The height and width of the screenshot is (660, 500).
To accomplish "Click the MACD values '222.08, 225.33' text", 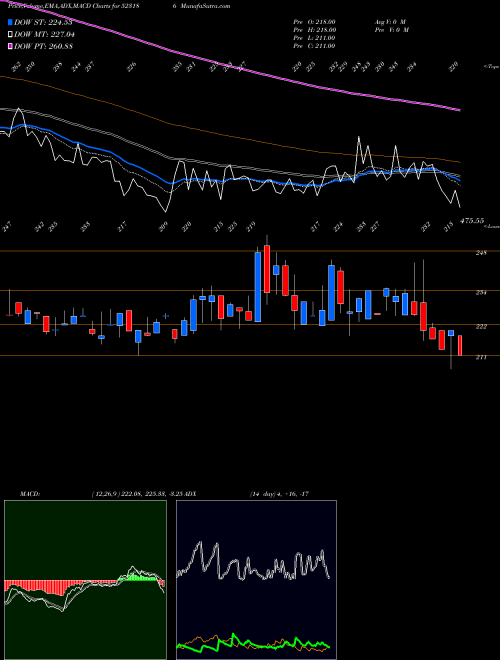I will pyautogui.click(x=144, y=494).
